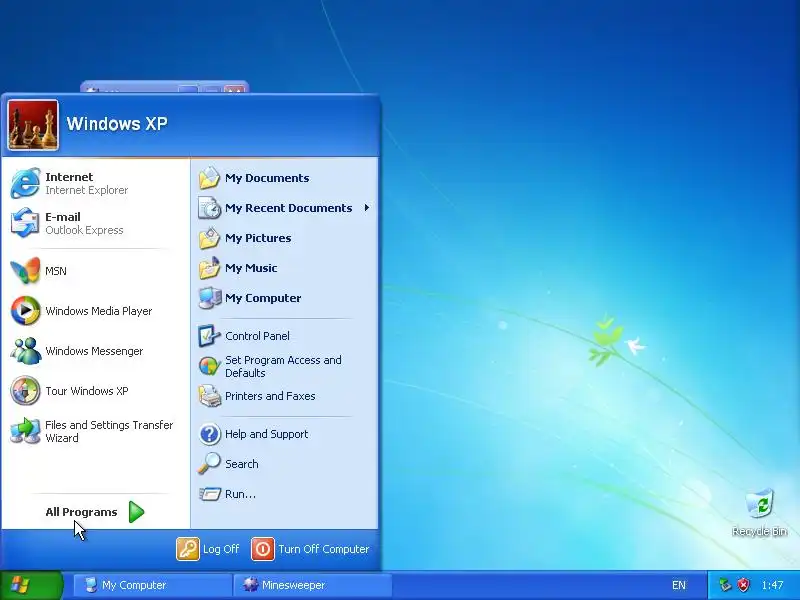
Task: Open Internet Explorer from the Start menu
Action: click(94, 183)
